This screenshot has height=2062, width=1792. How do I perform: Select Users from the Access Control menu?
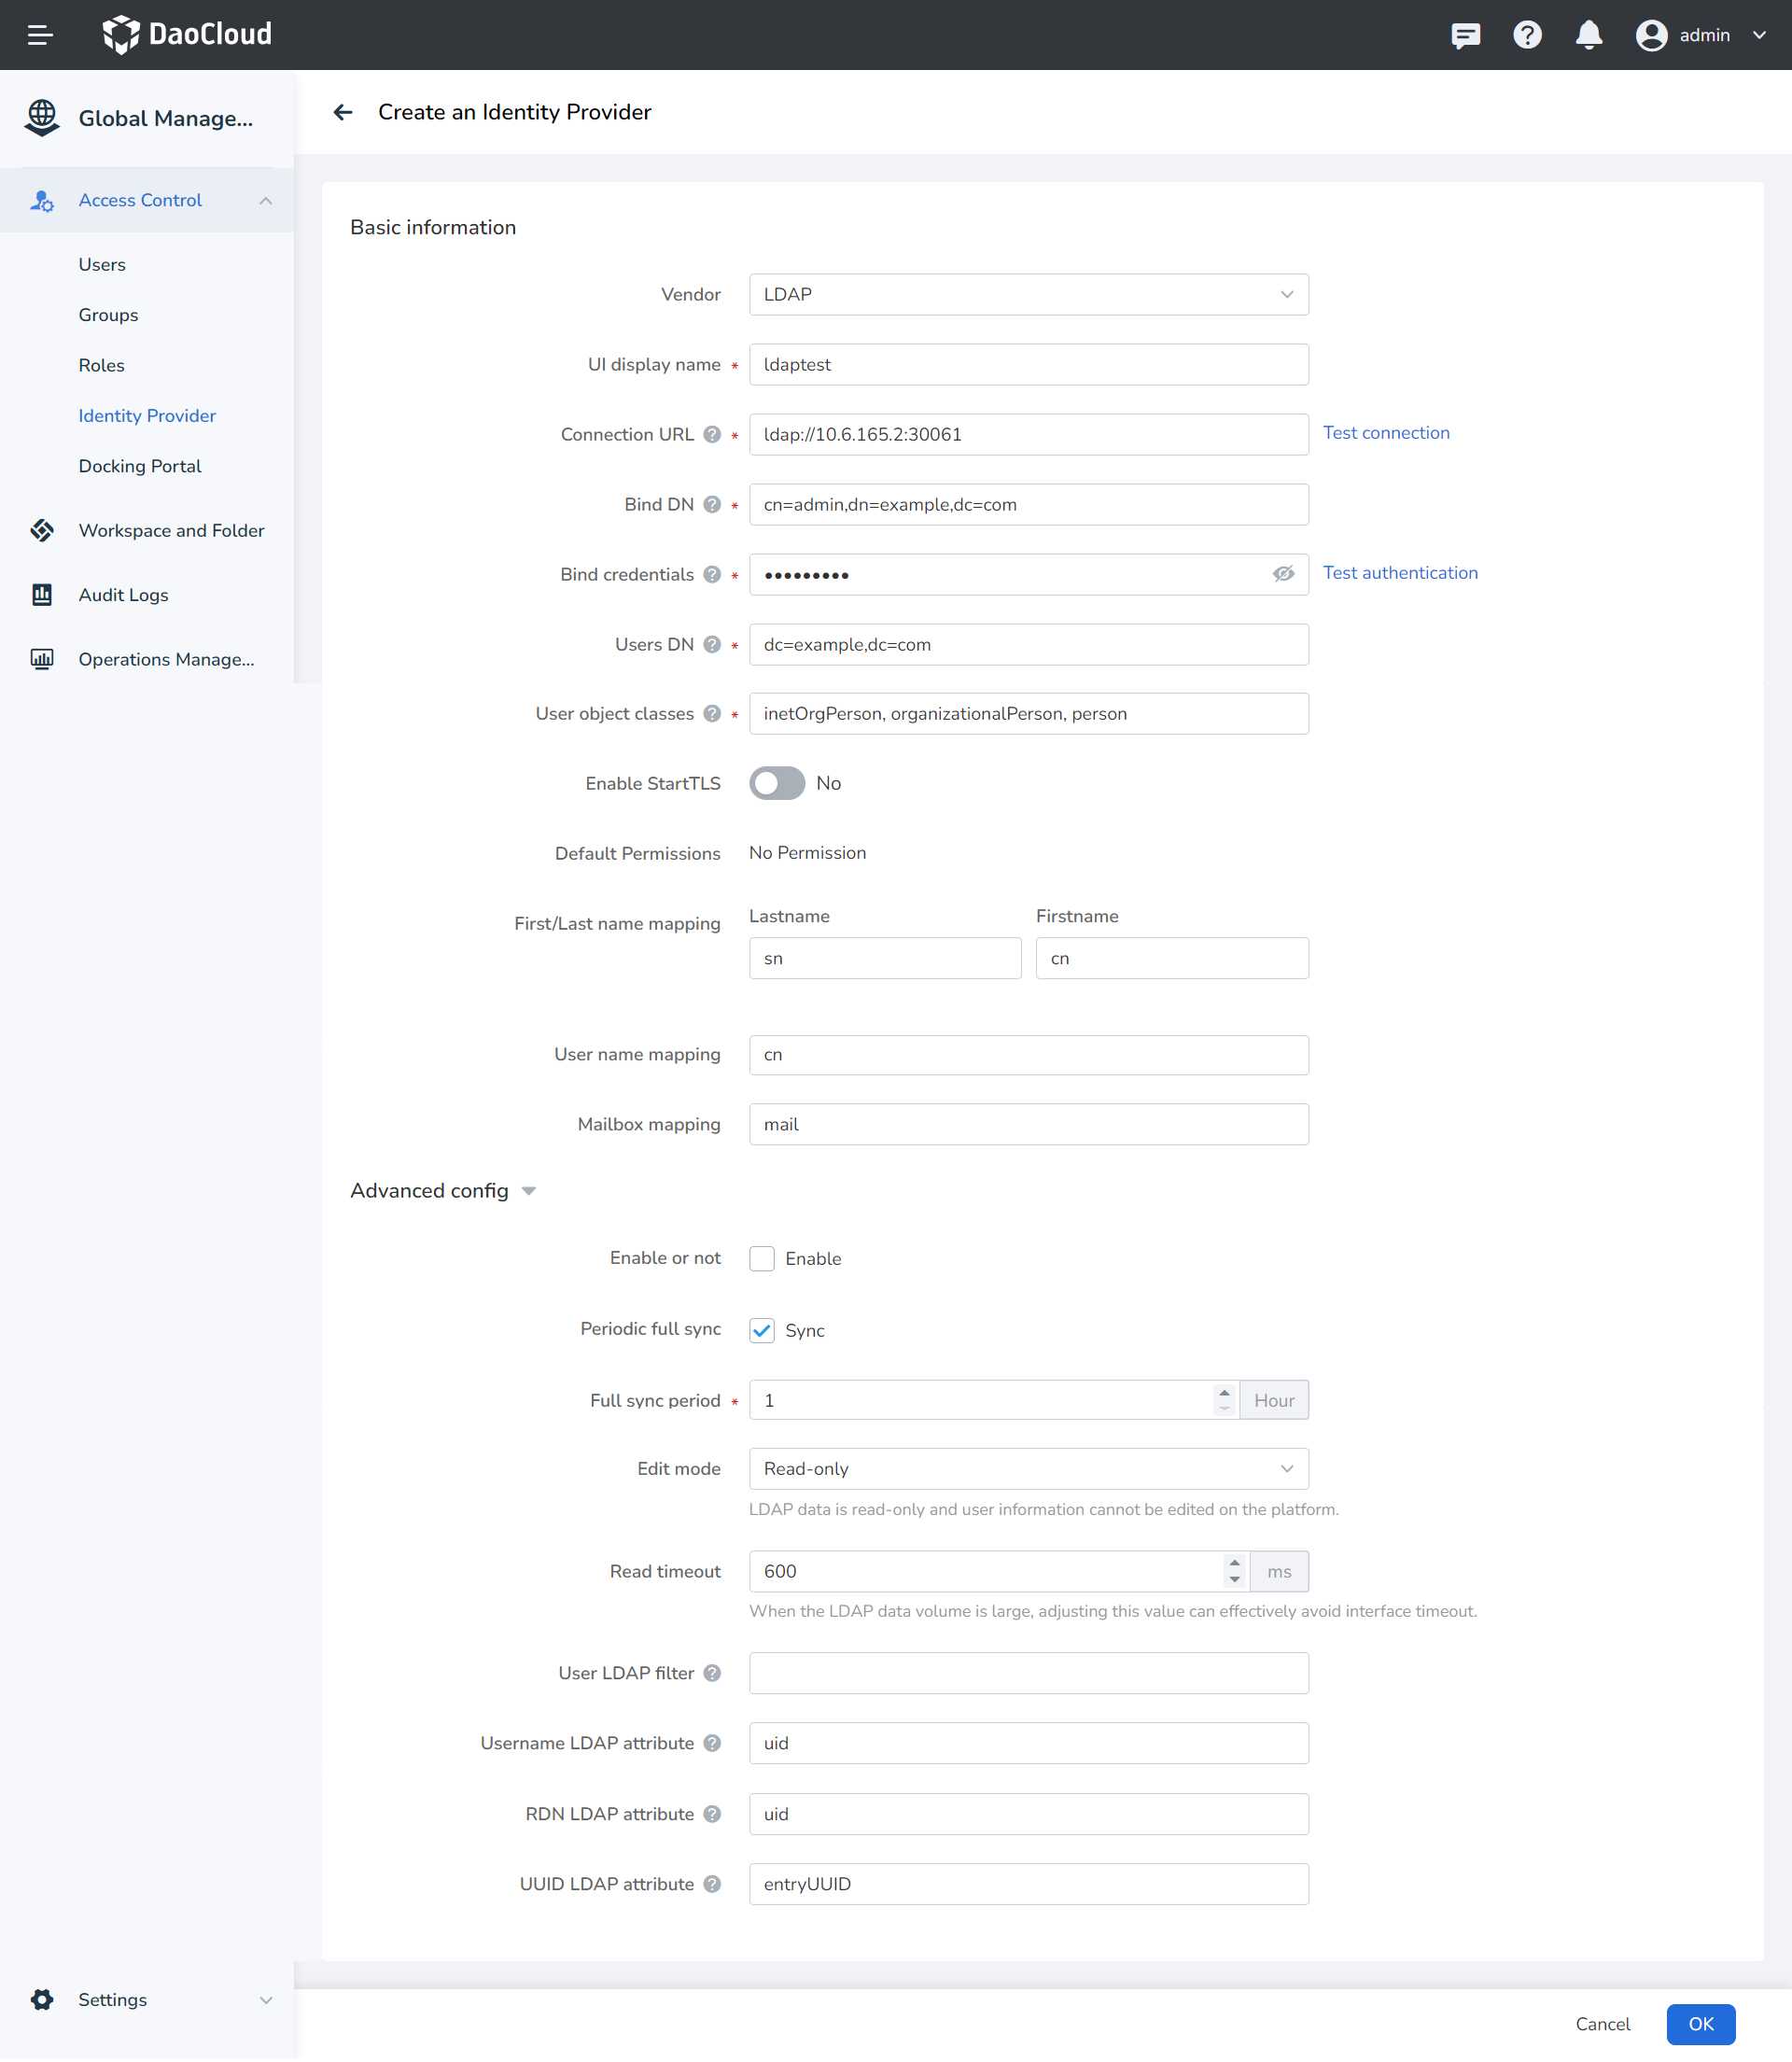pyautogui.click(x=102, y=263)
